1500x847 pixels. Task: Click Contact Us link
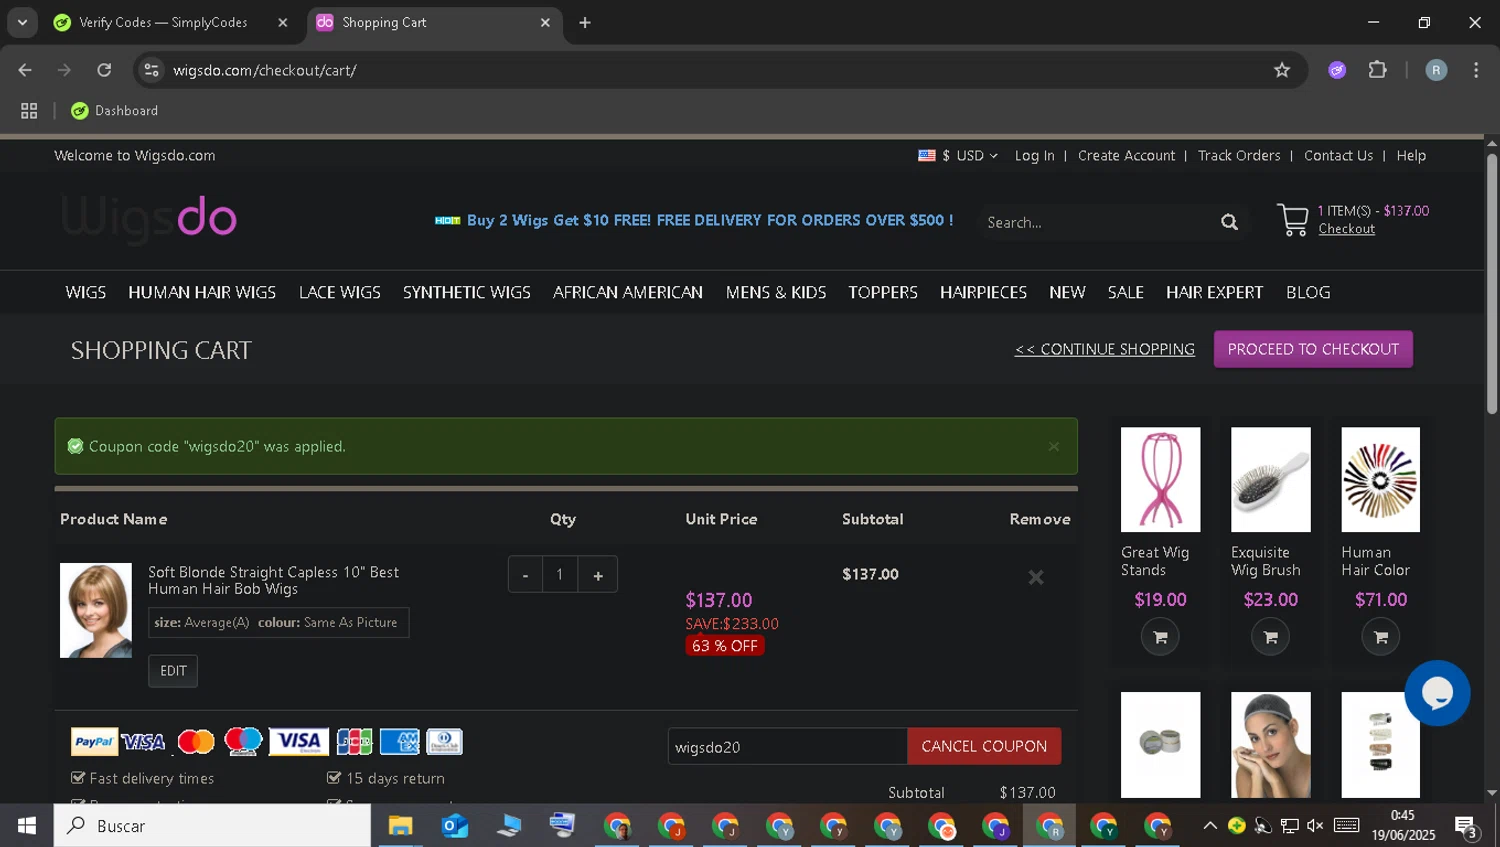pyautogui.click(x=1338, y=156)
